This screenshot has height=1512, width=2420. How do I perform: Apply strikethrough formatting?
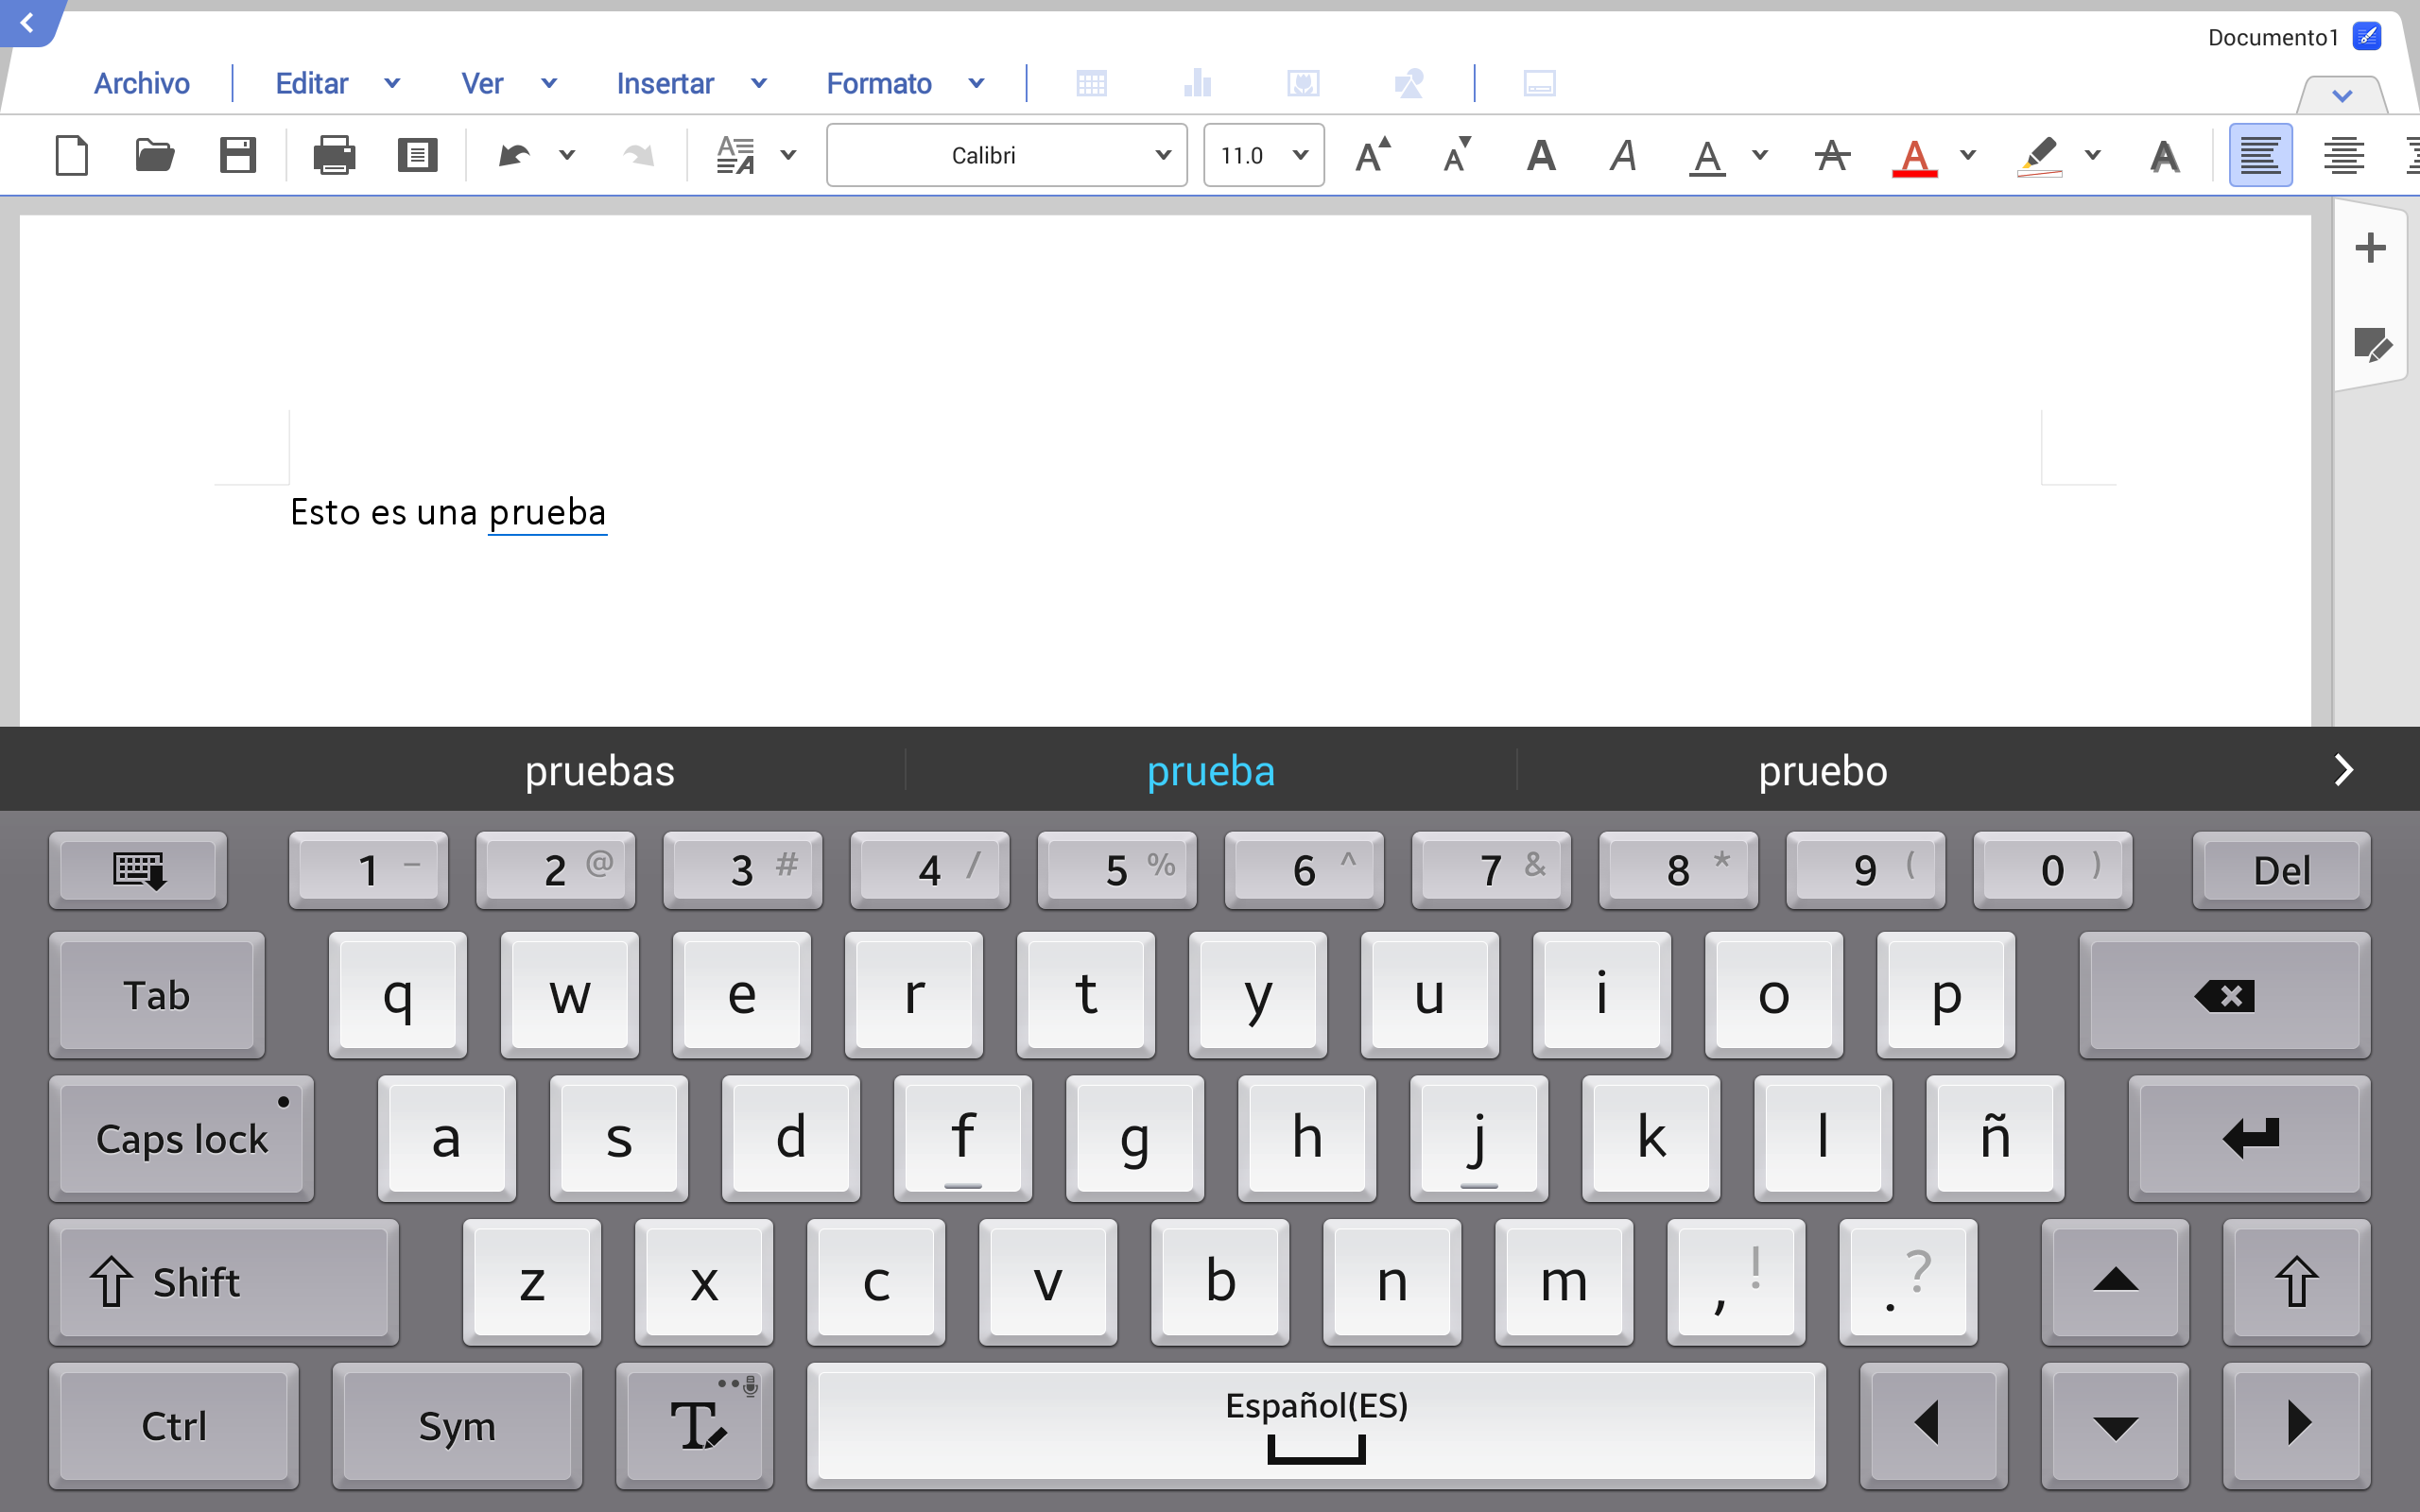[x=1831, y=155]
